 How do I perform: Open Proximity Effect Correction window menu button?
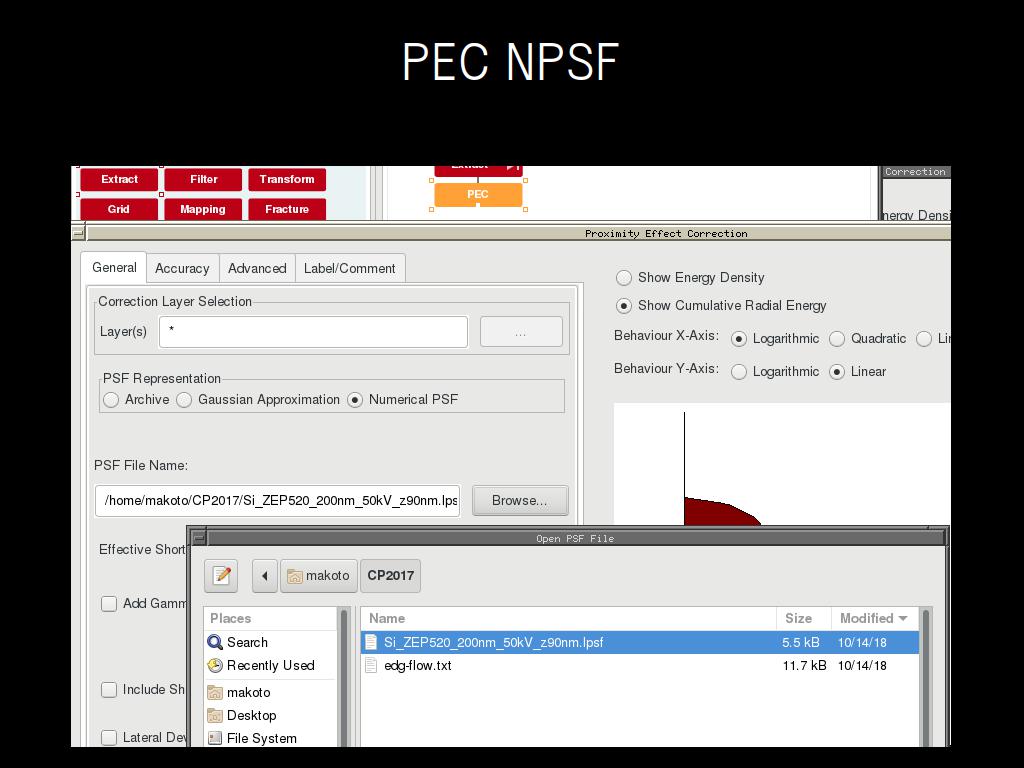pos(78,233)
